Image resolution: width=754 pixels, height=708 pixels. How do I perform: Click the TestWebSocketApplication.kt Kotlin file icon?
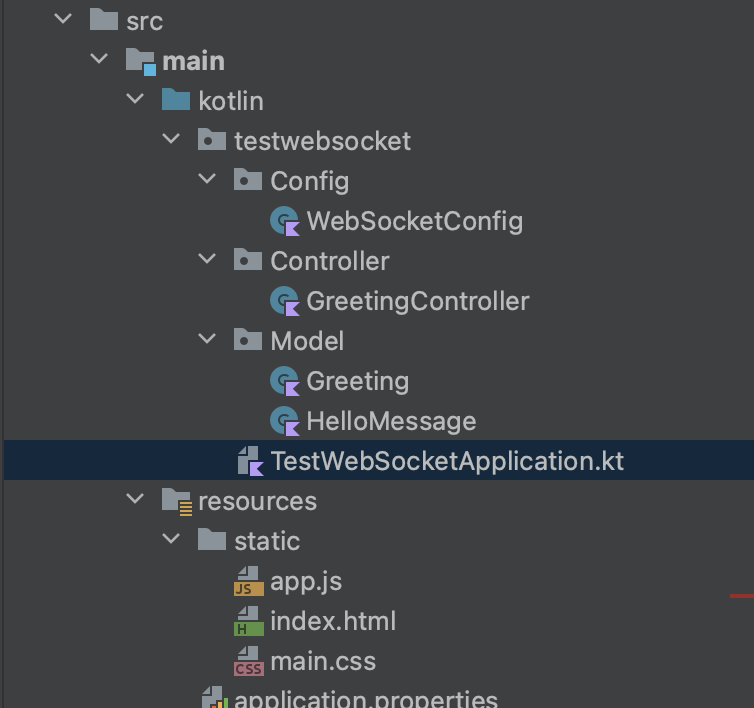click(249, 461)
